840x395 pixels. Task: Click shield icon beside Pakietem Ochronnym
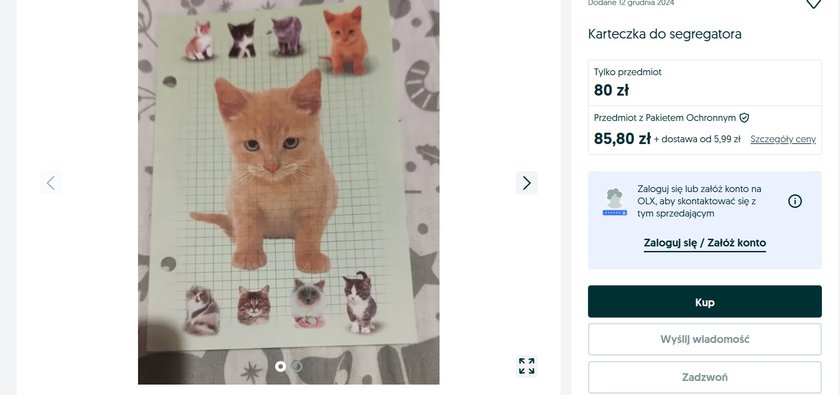pos(744,118)
